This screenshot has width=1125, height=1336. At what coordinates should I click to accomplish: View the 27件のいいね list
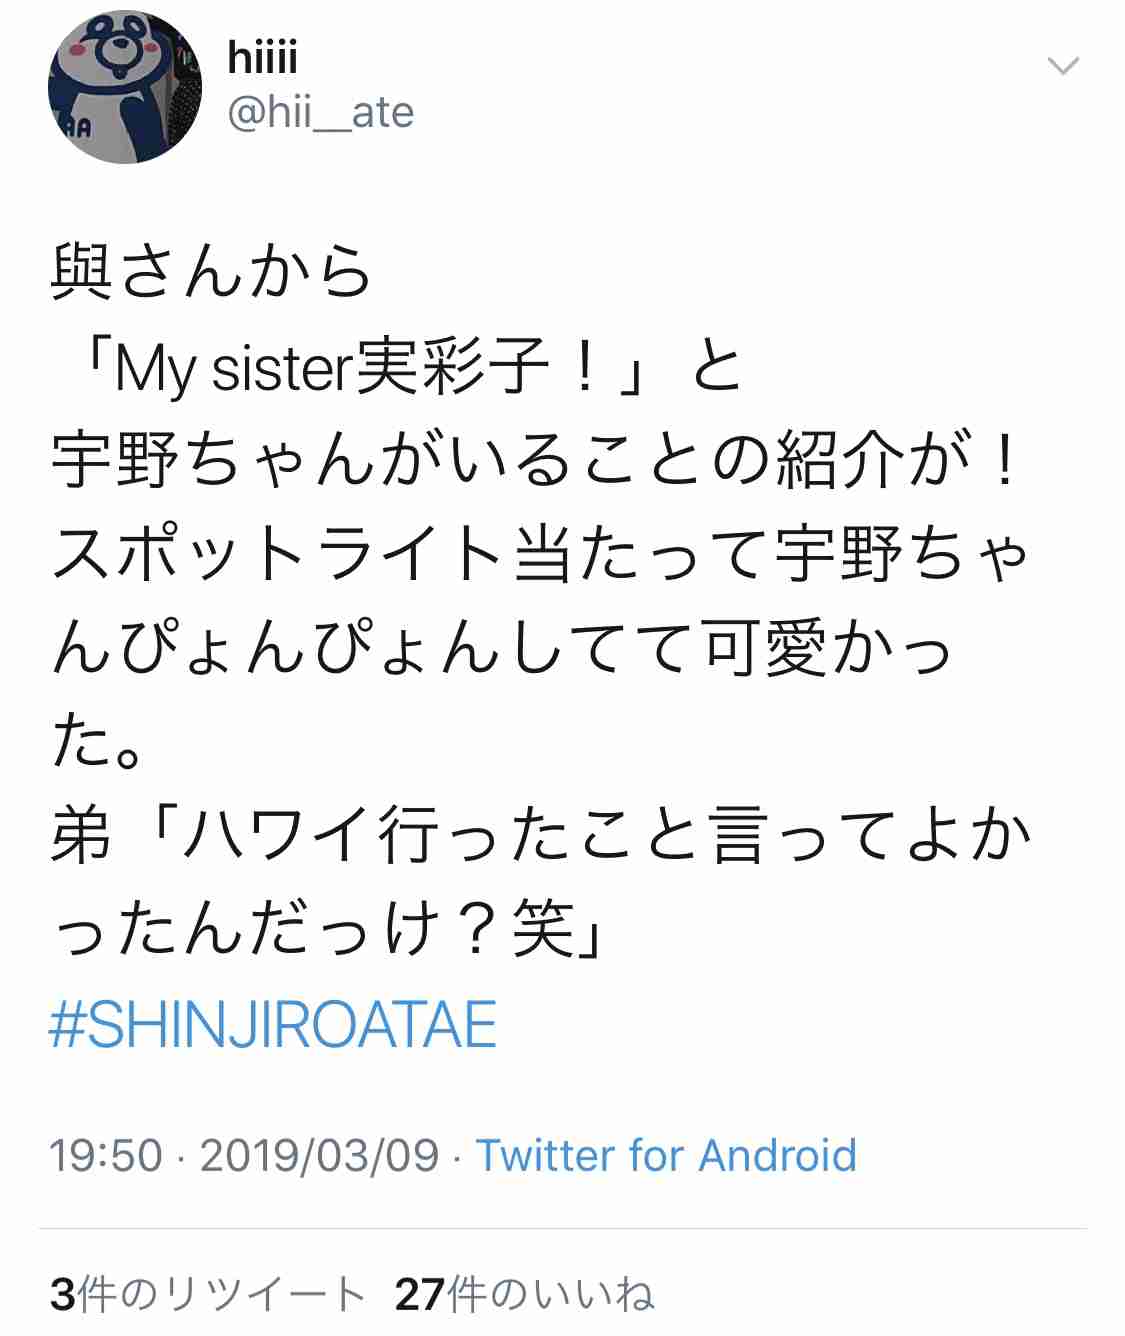point(525,1294)
